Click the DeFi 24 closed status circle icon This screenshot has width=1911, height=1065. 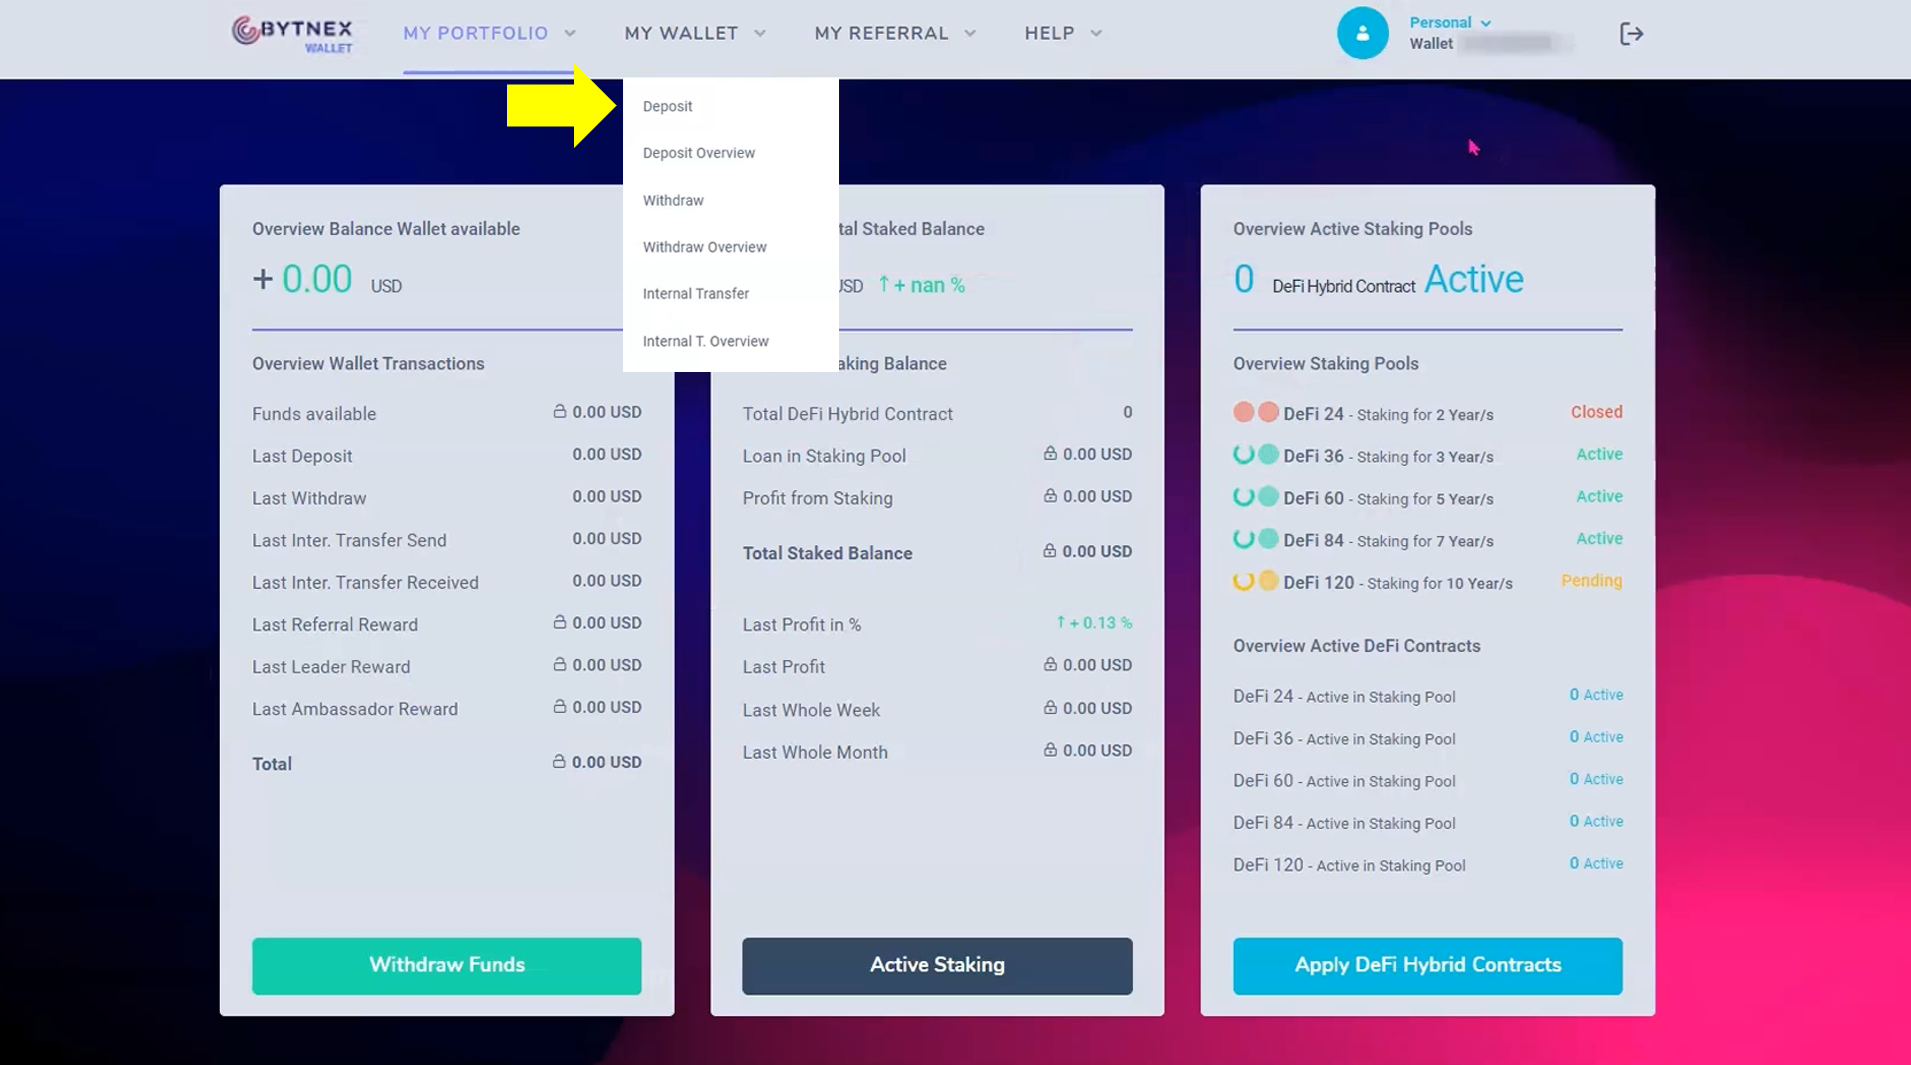tap(1244, 412)
